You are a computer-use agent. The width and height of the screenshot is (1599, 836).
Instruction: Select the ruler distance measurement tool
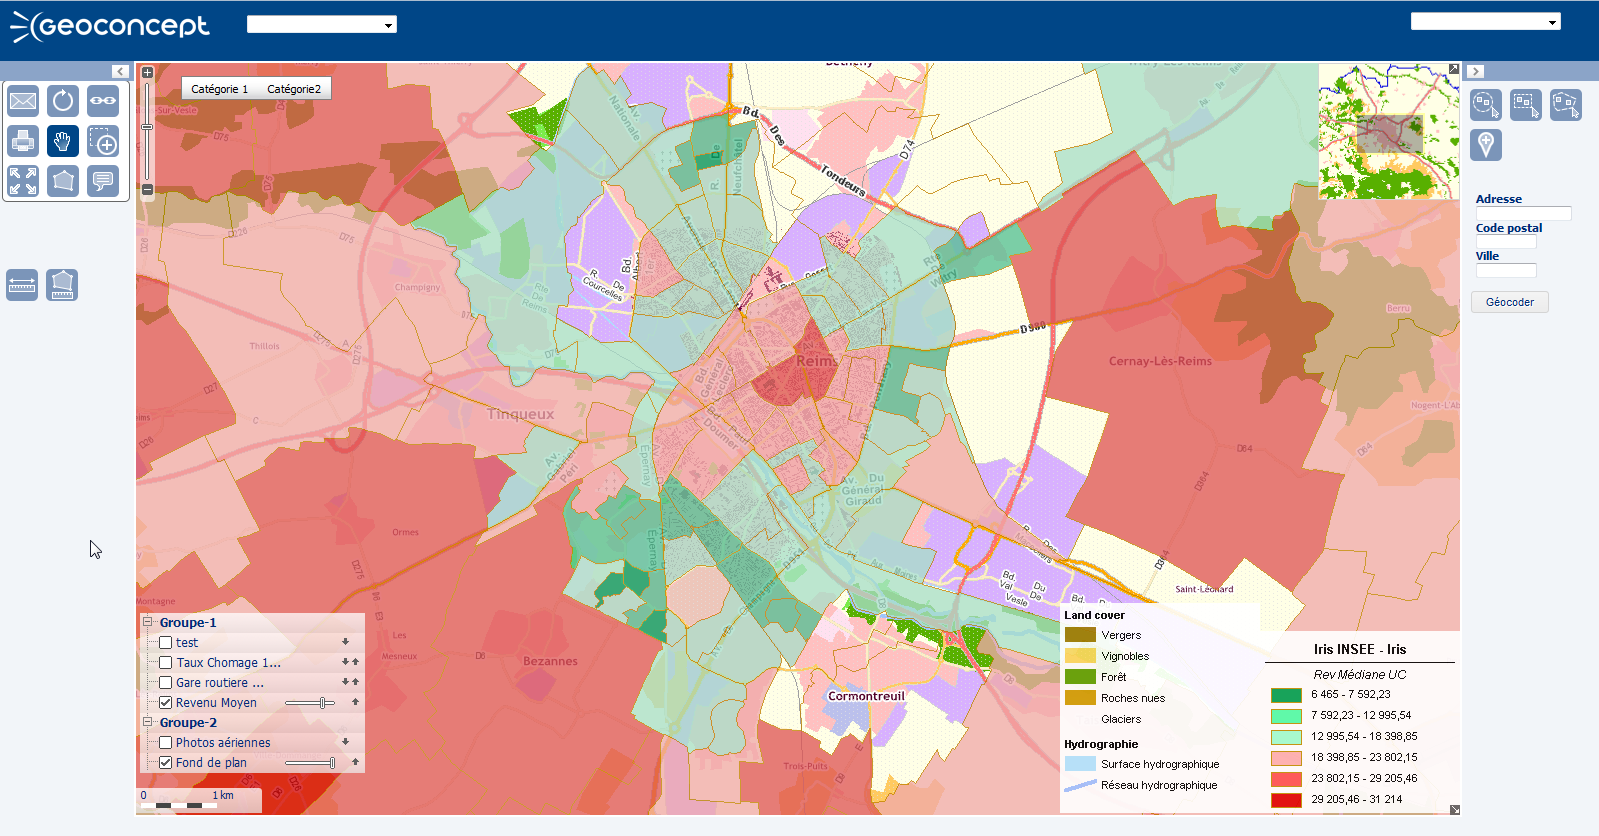pos(22,285)
